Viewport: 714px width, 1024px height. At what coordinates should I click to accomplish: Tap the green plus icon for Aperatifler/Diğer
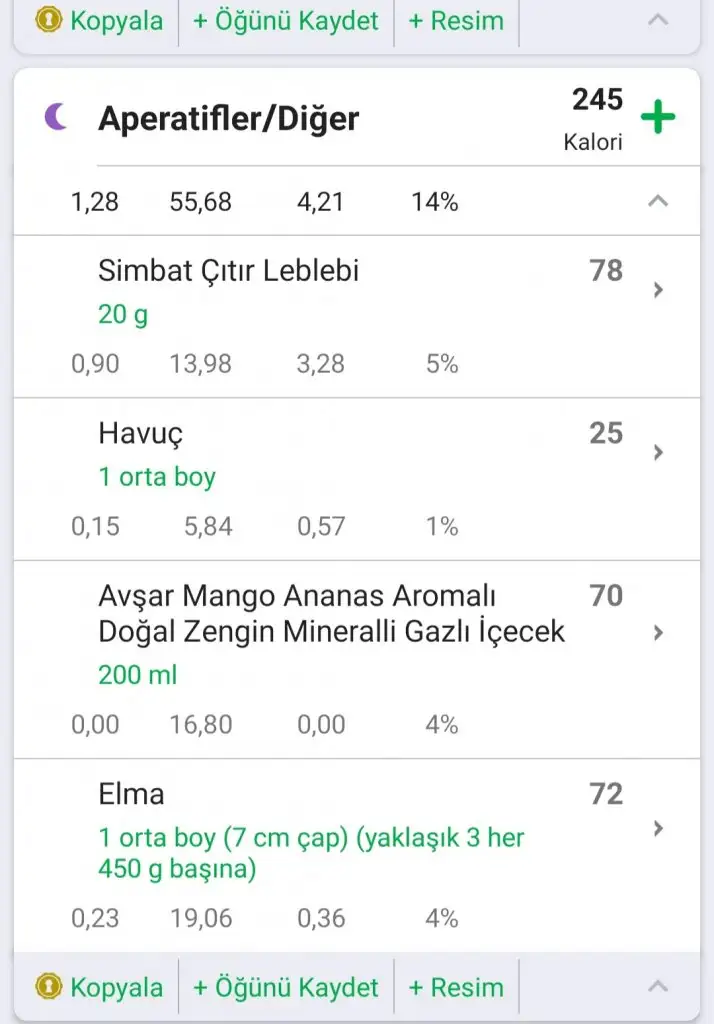click(x=657, y=117)
